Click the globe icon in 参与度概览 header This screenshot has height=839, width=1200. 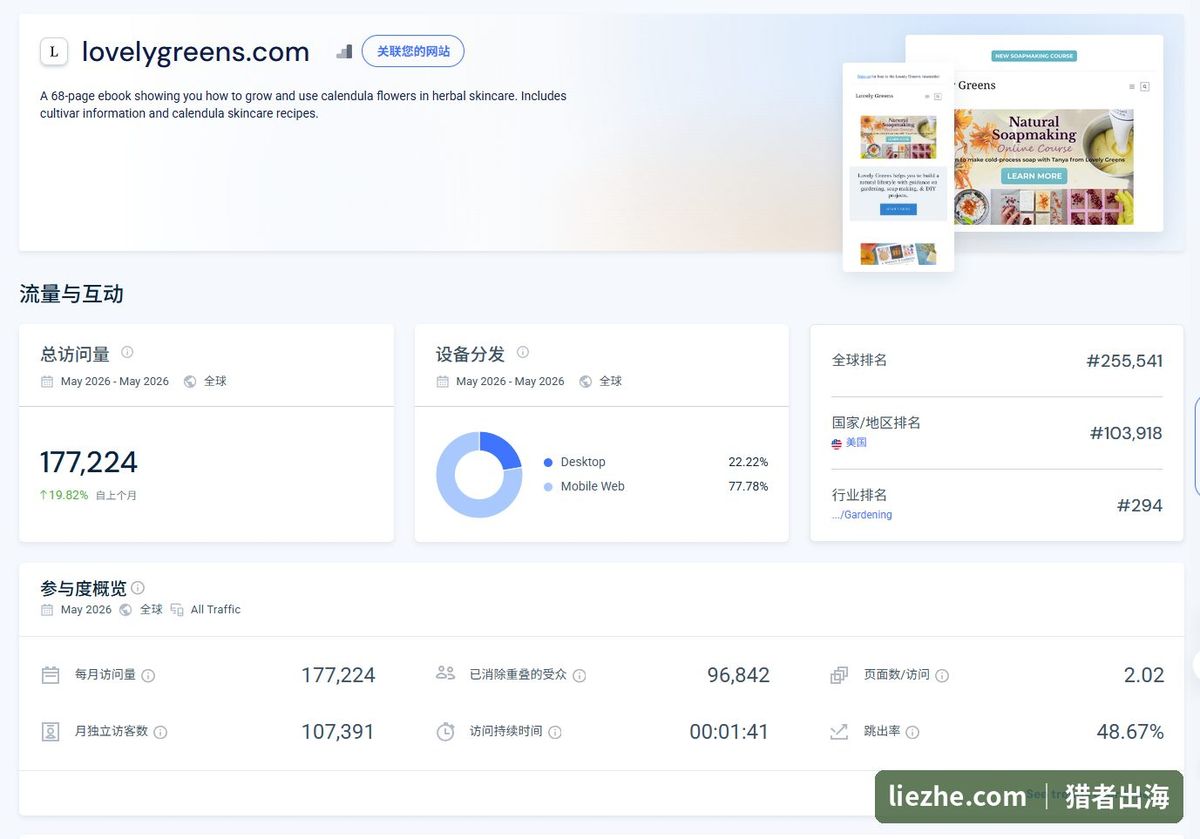[x=126, y=610]
